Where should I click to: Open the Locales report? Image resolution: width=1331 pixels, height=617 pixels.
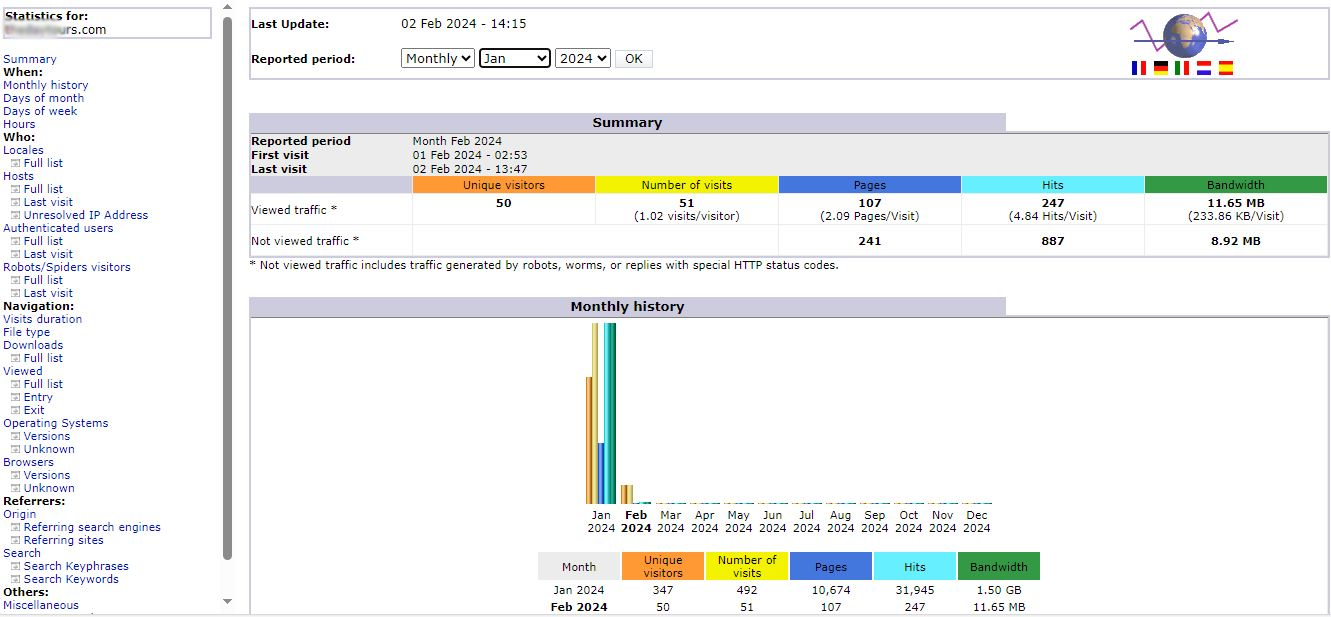coord(24,150)
